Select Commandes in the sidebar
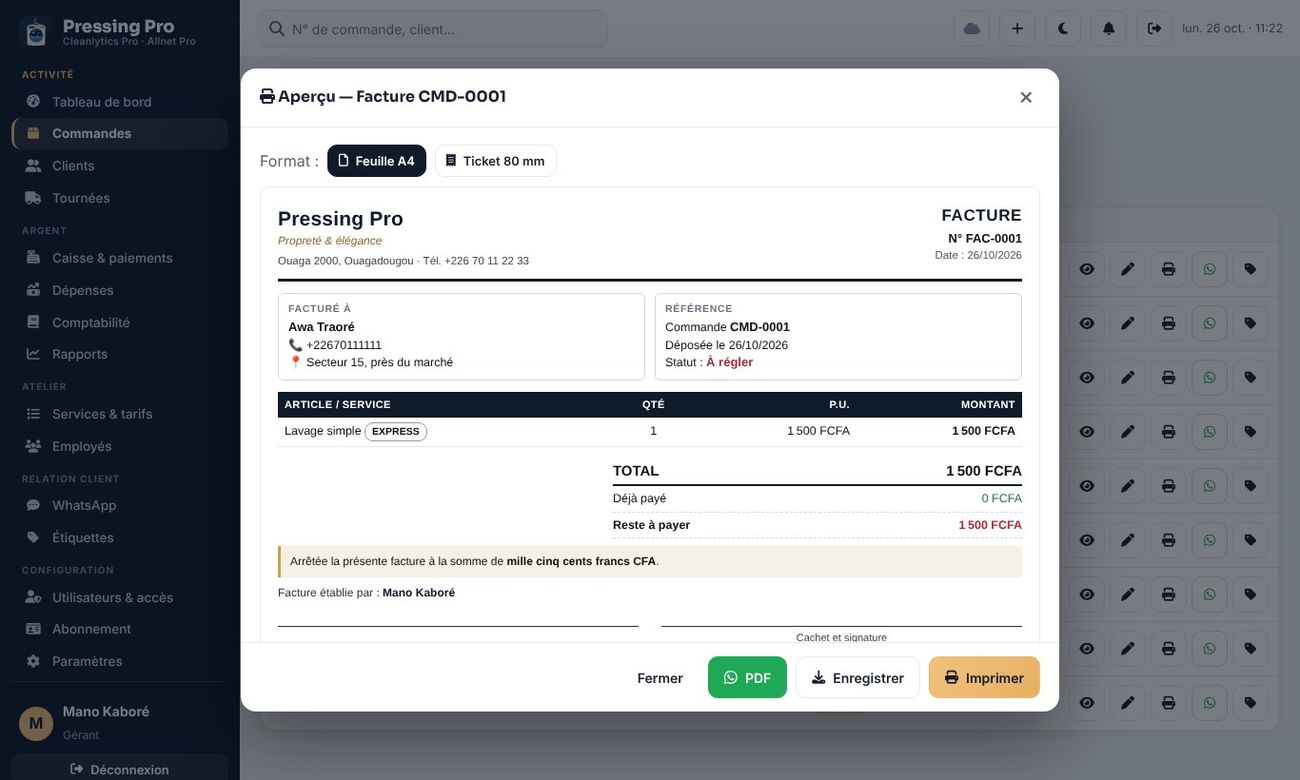 tap(120, 133)
